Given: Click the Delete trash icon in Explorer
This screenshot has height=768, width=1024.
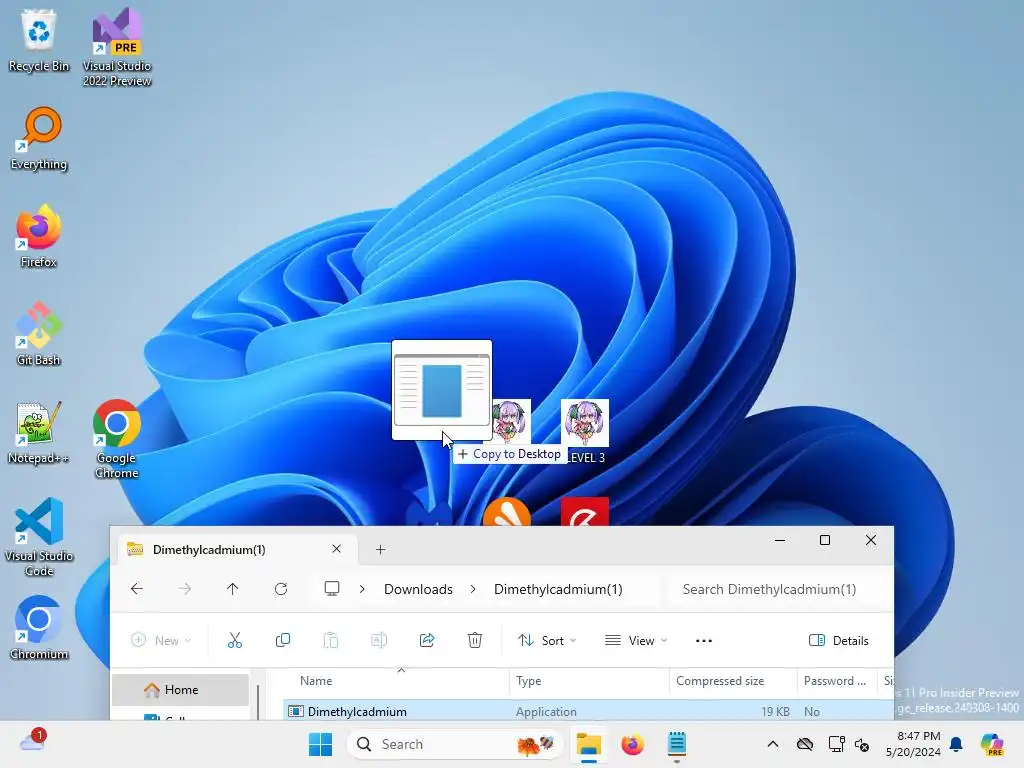Looking at the screenshot, I should [475, 641].
